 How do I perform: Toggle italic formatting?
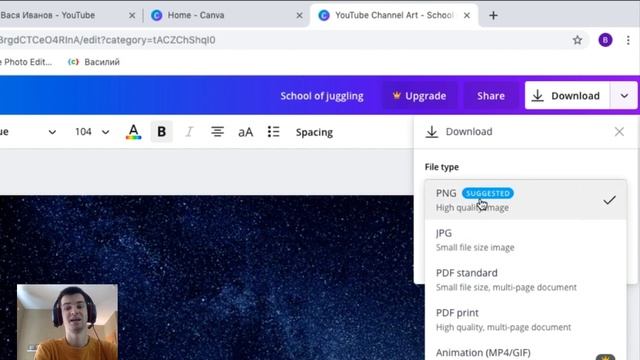tap(189, 132)
